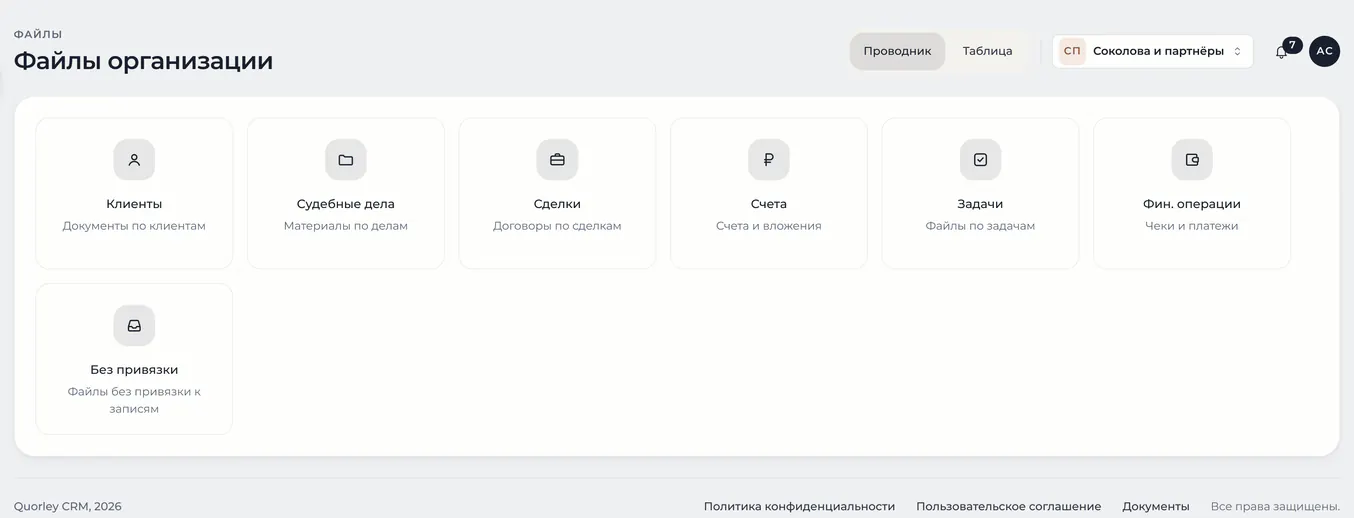Switch to the Проводник view
Image resolution: width=1354 pixels, height=518 pixels.
click(897, 51)
